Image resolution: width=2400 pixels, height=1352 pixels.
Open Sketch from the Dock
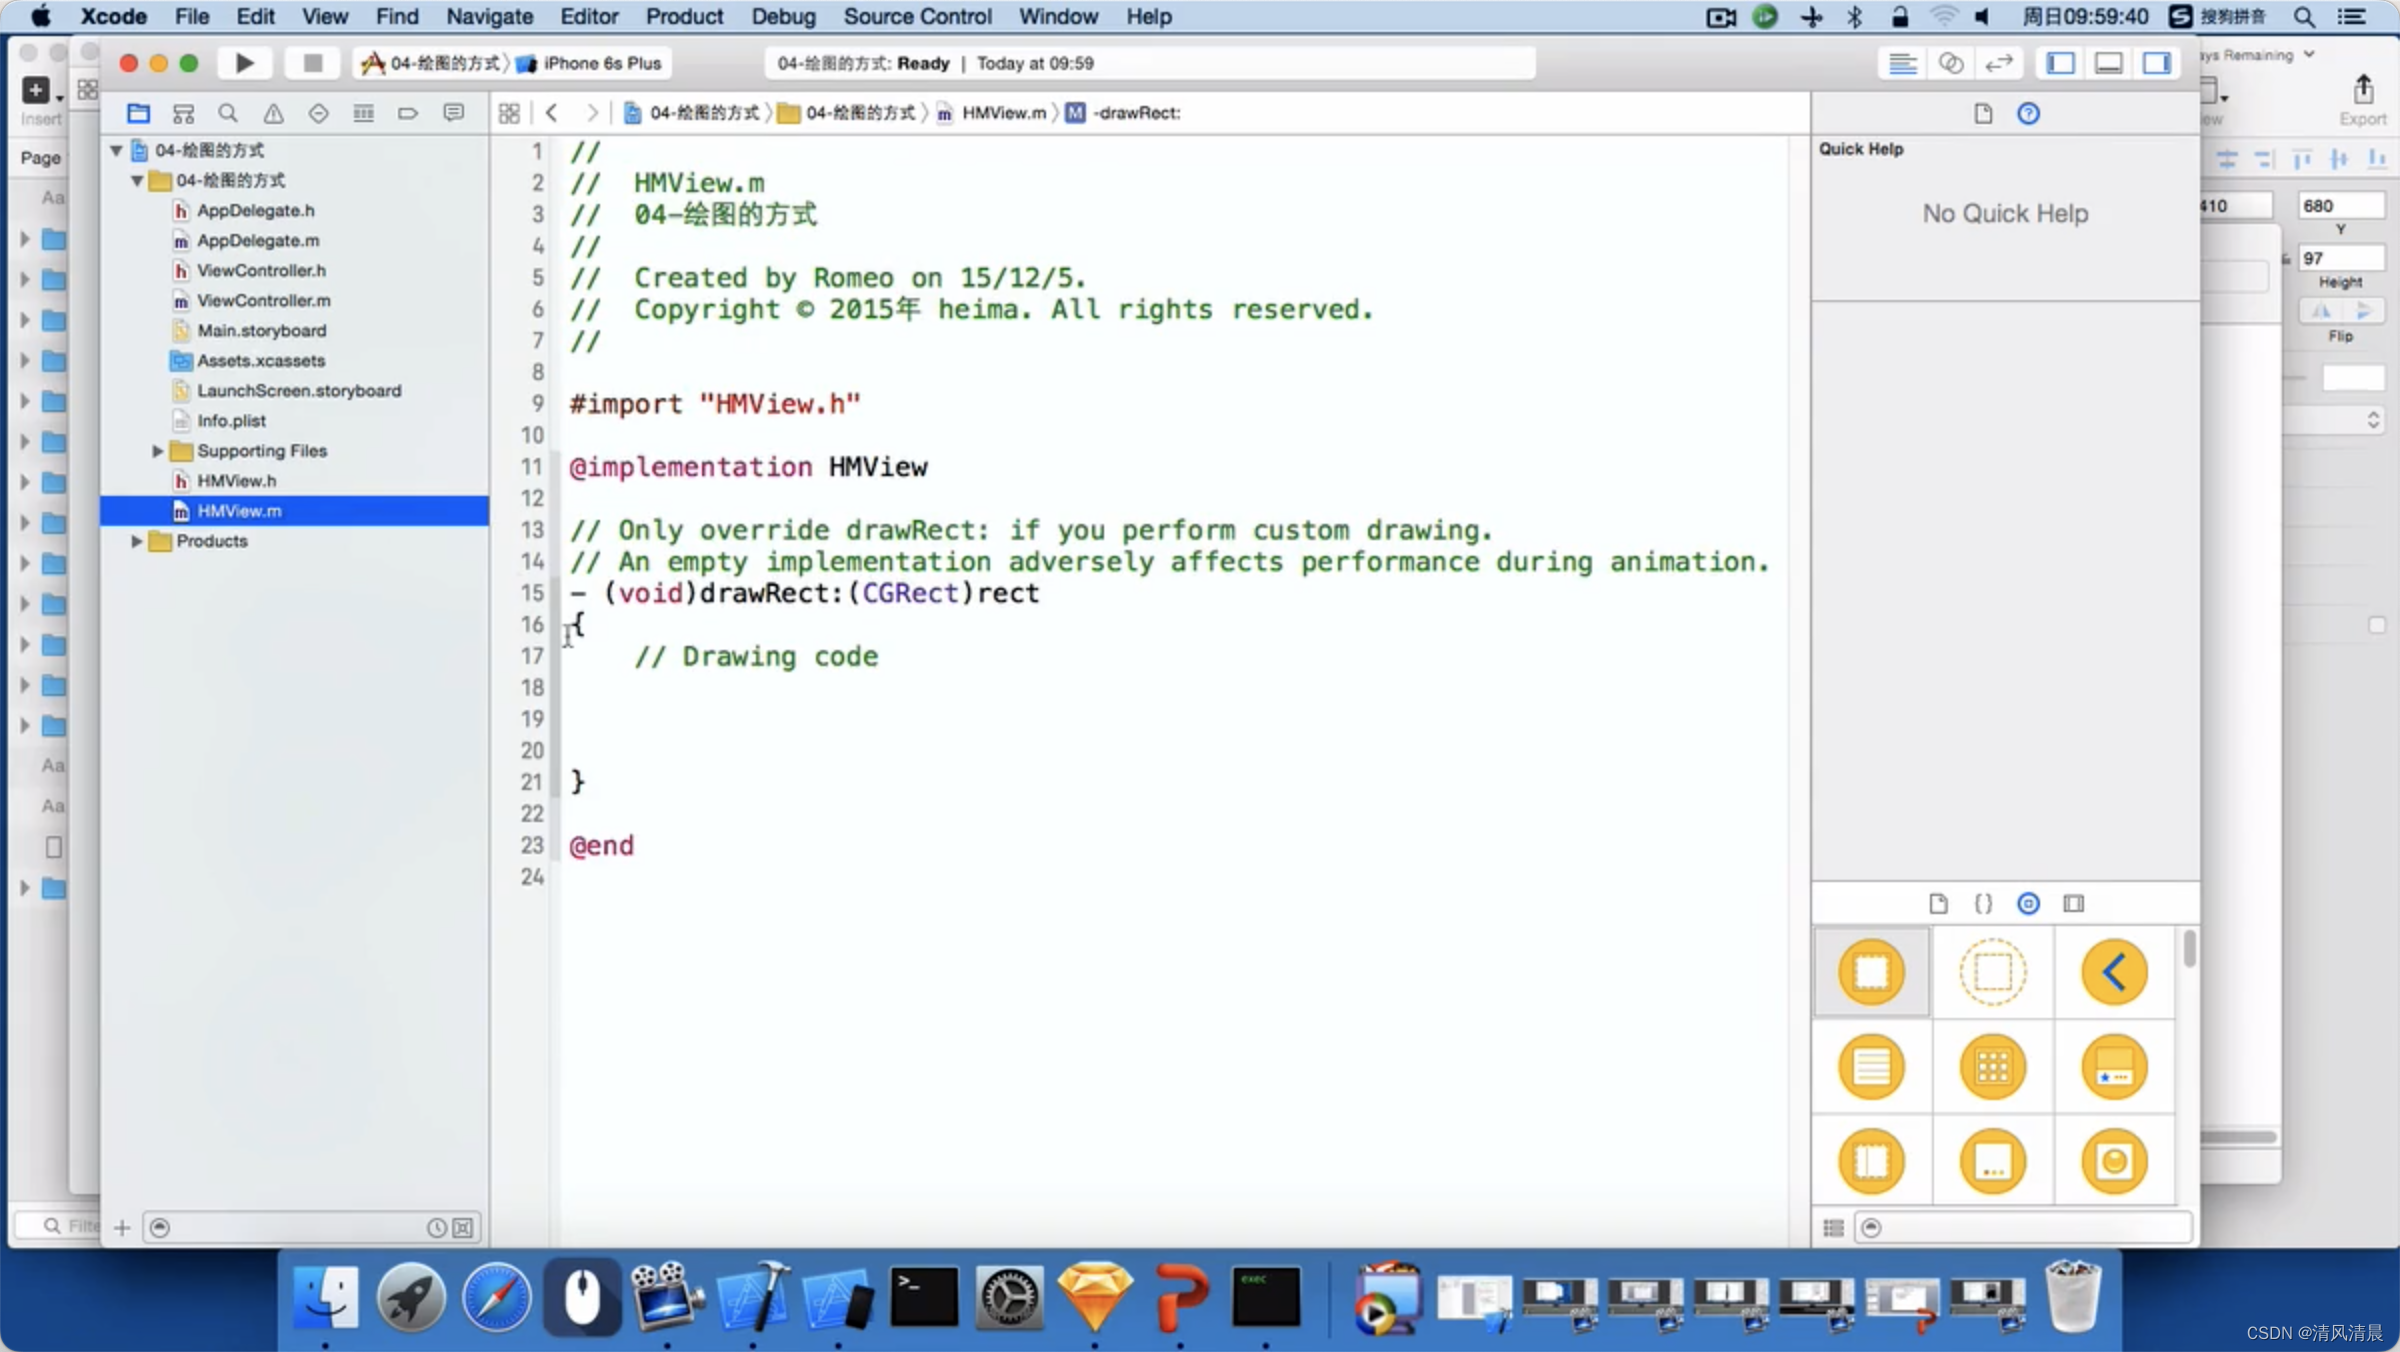pyautogui.click(x=1094, y=1297)
